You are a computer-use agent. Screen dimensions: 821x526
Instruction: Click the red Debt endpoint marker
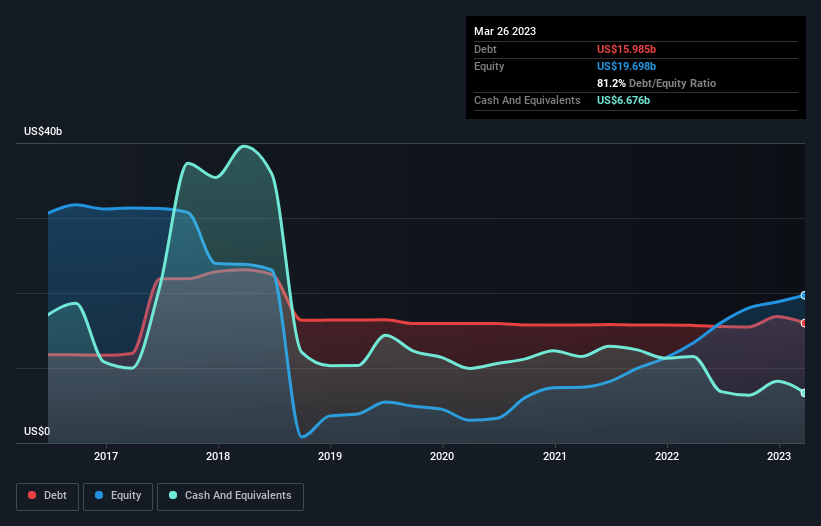point(804,323)
